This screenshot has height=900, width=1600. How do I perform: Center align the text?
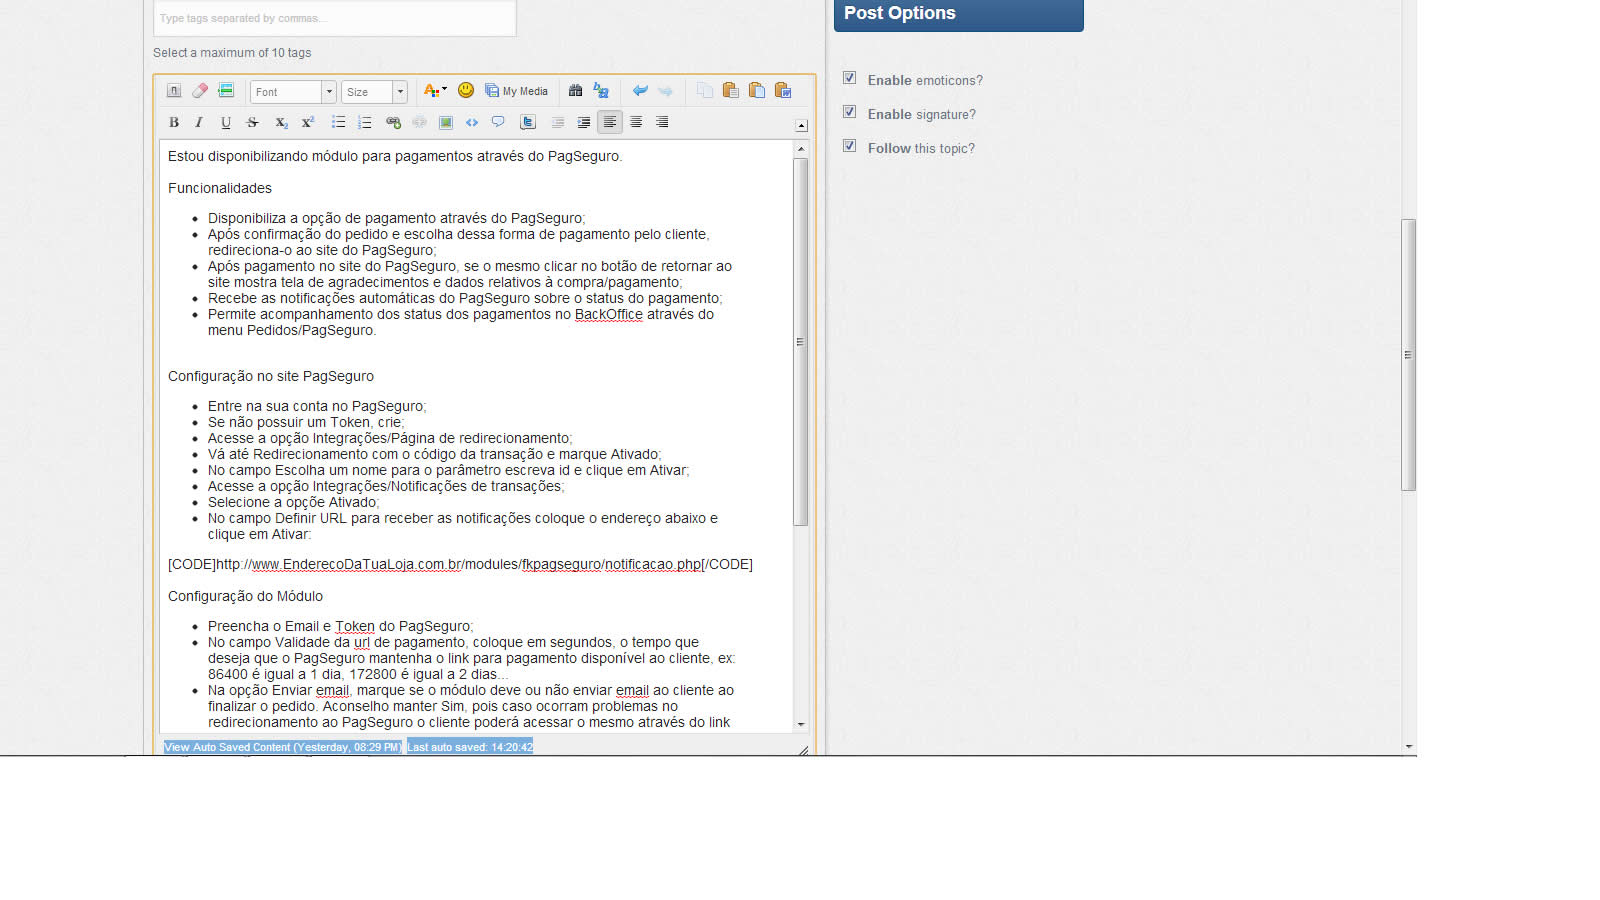[636, 122]
